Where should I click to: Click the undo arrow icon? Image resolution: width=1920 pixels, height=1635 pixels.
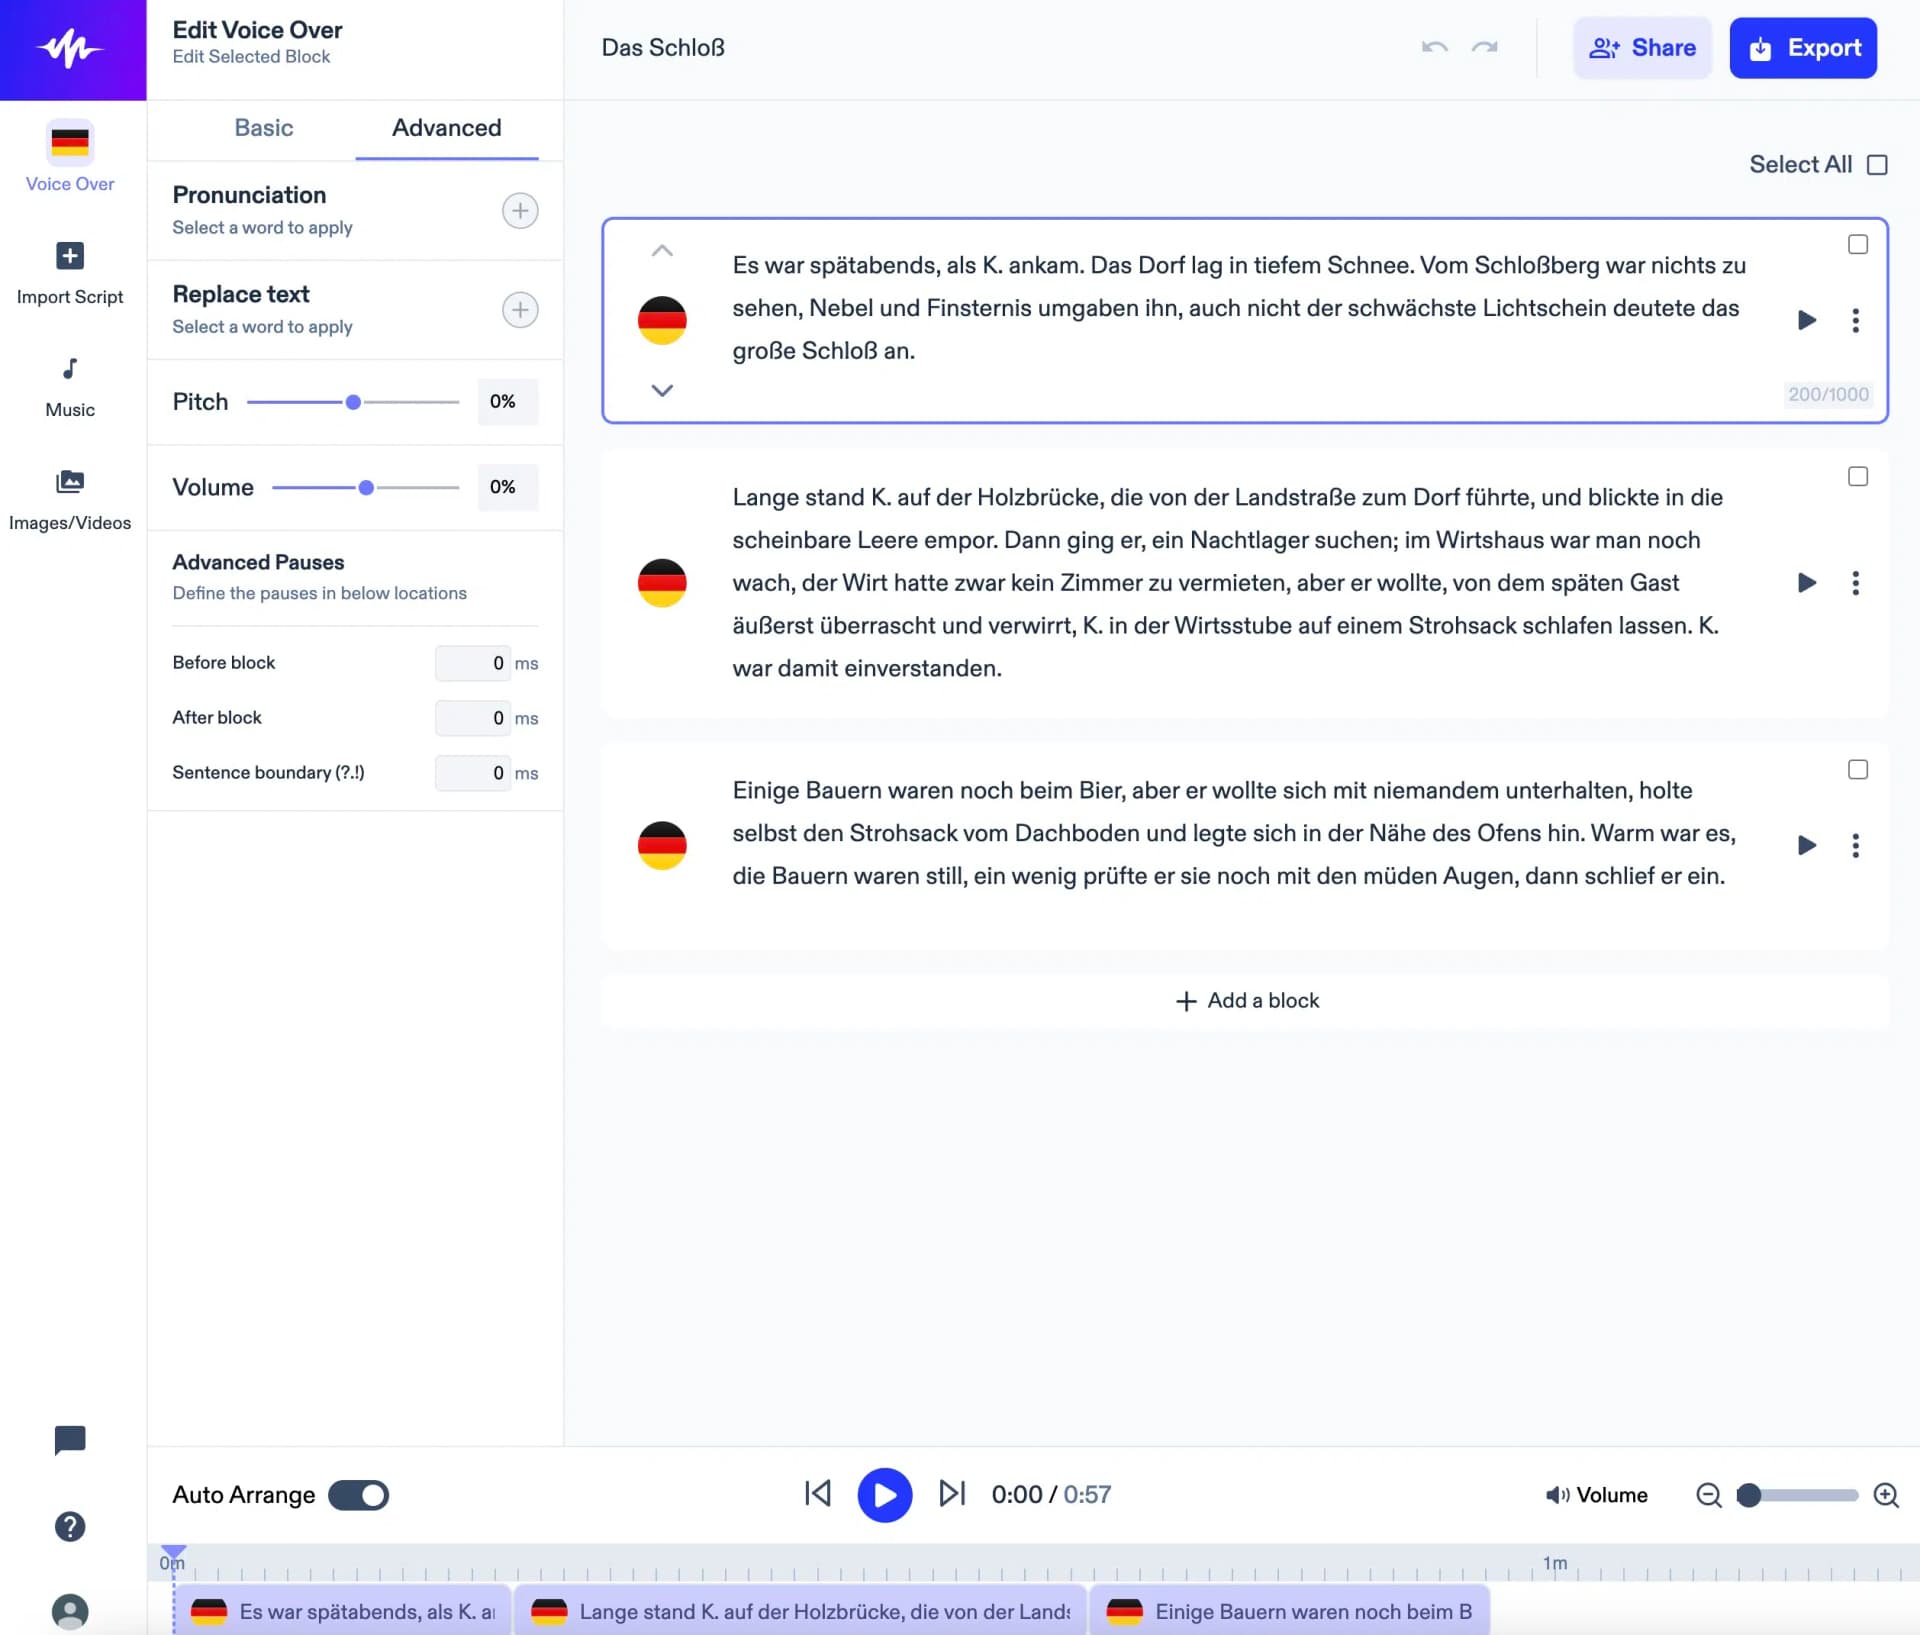click(1434, 47)
